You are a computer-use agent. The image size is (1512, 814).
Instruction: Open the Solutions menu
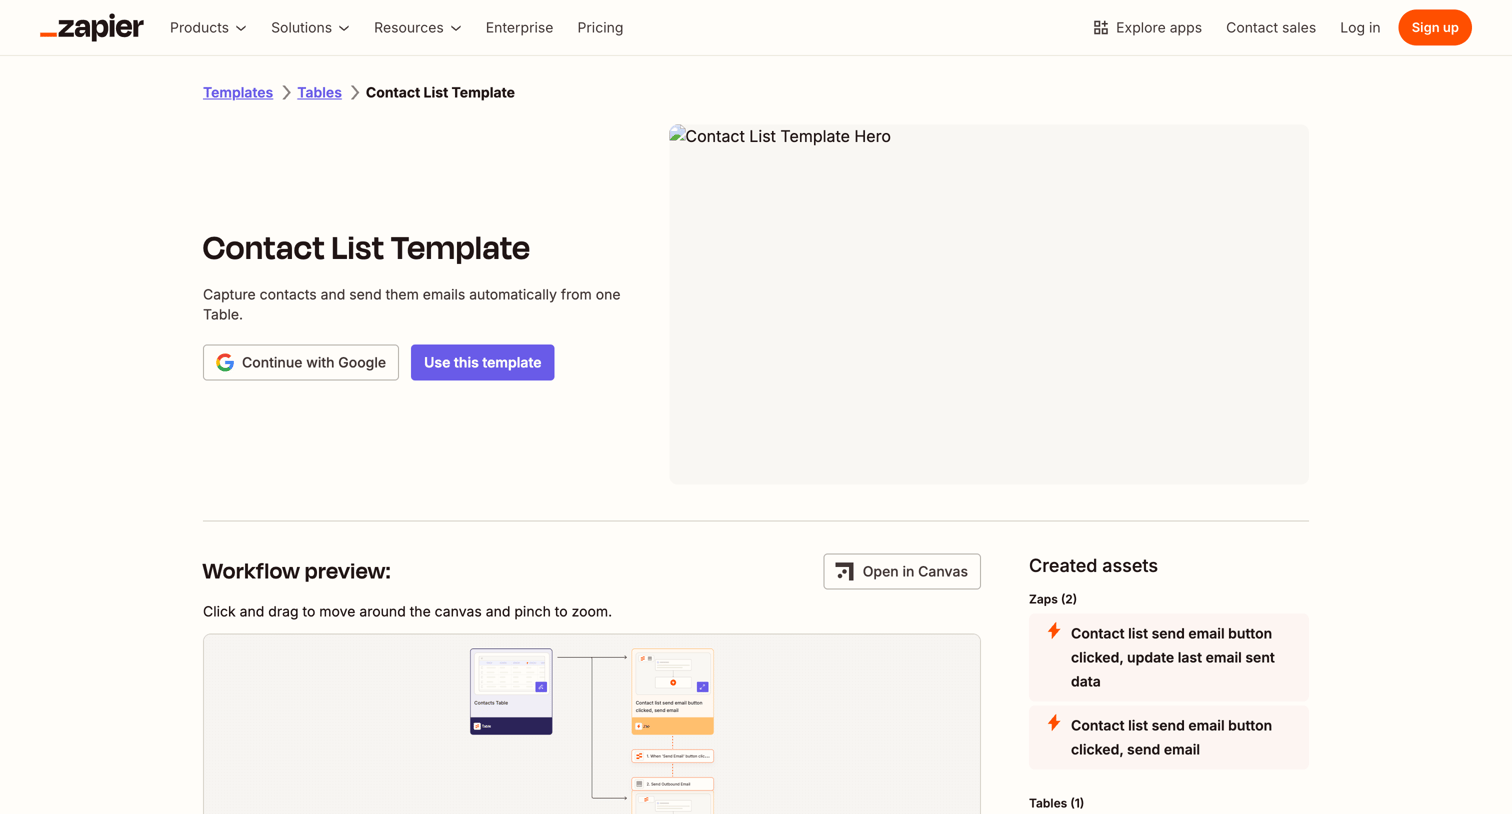(x=310, y=28)
